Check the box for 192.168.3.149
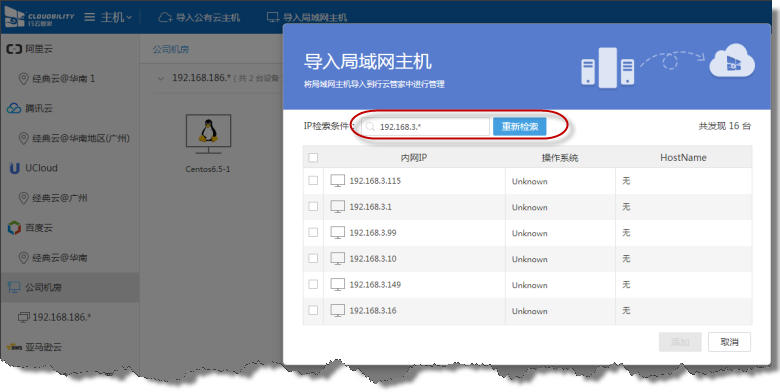Image resolution: width=780 pixels, height=392 pixels. tap(313, 284)
